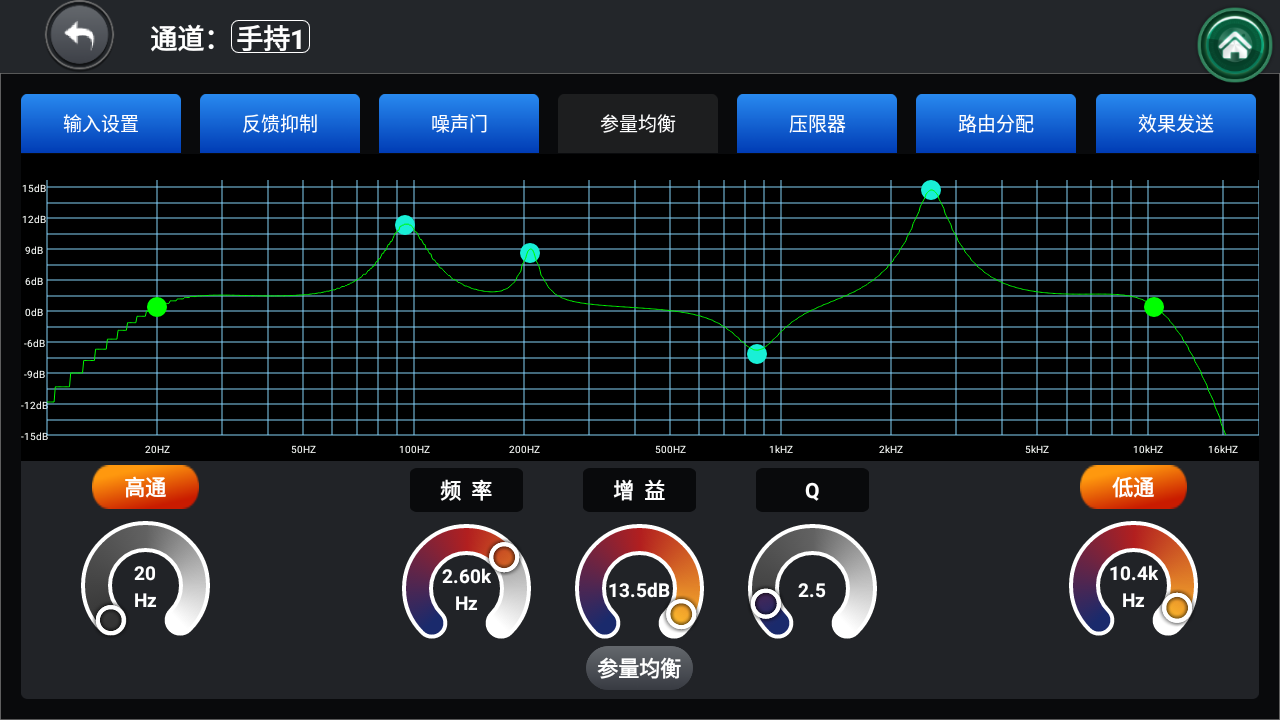Switch to the 压限器 tab

(x=817, y=124)
